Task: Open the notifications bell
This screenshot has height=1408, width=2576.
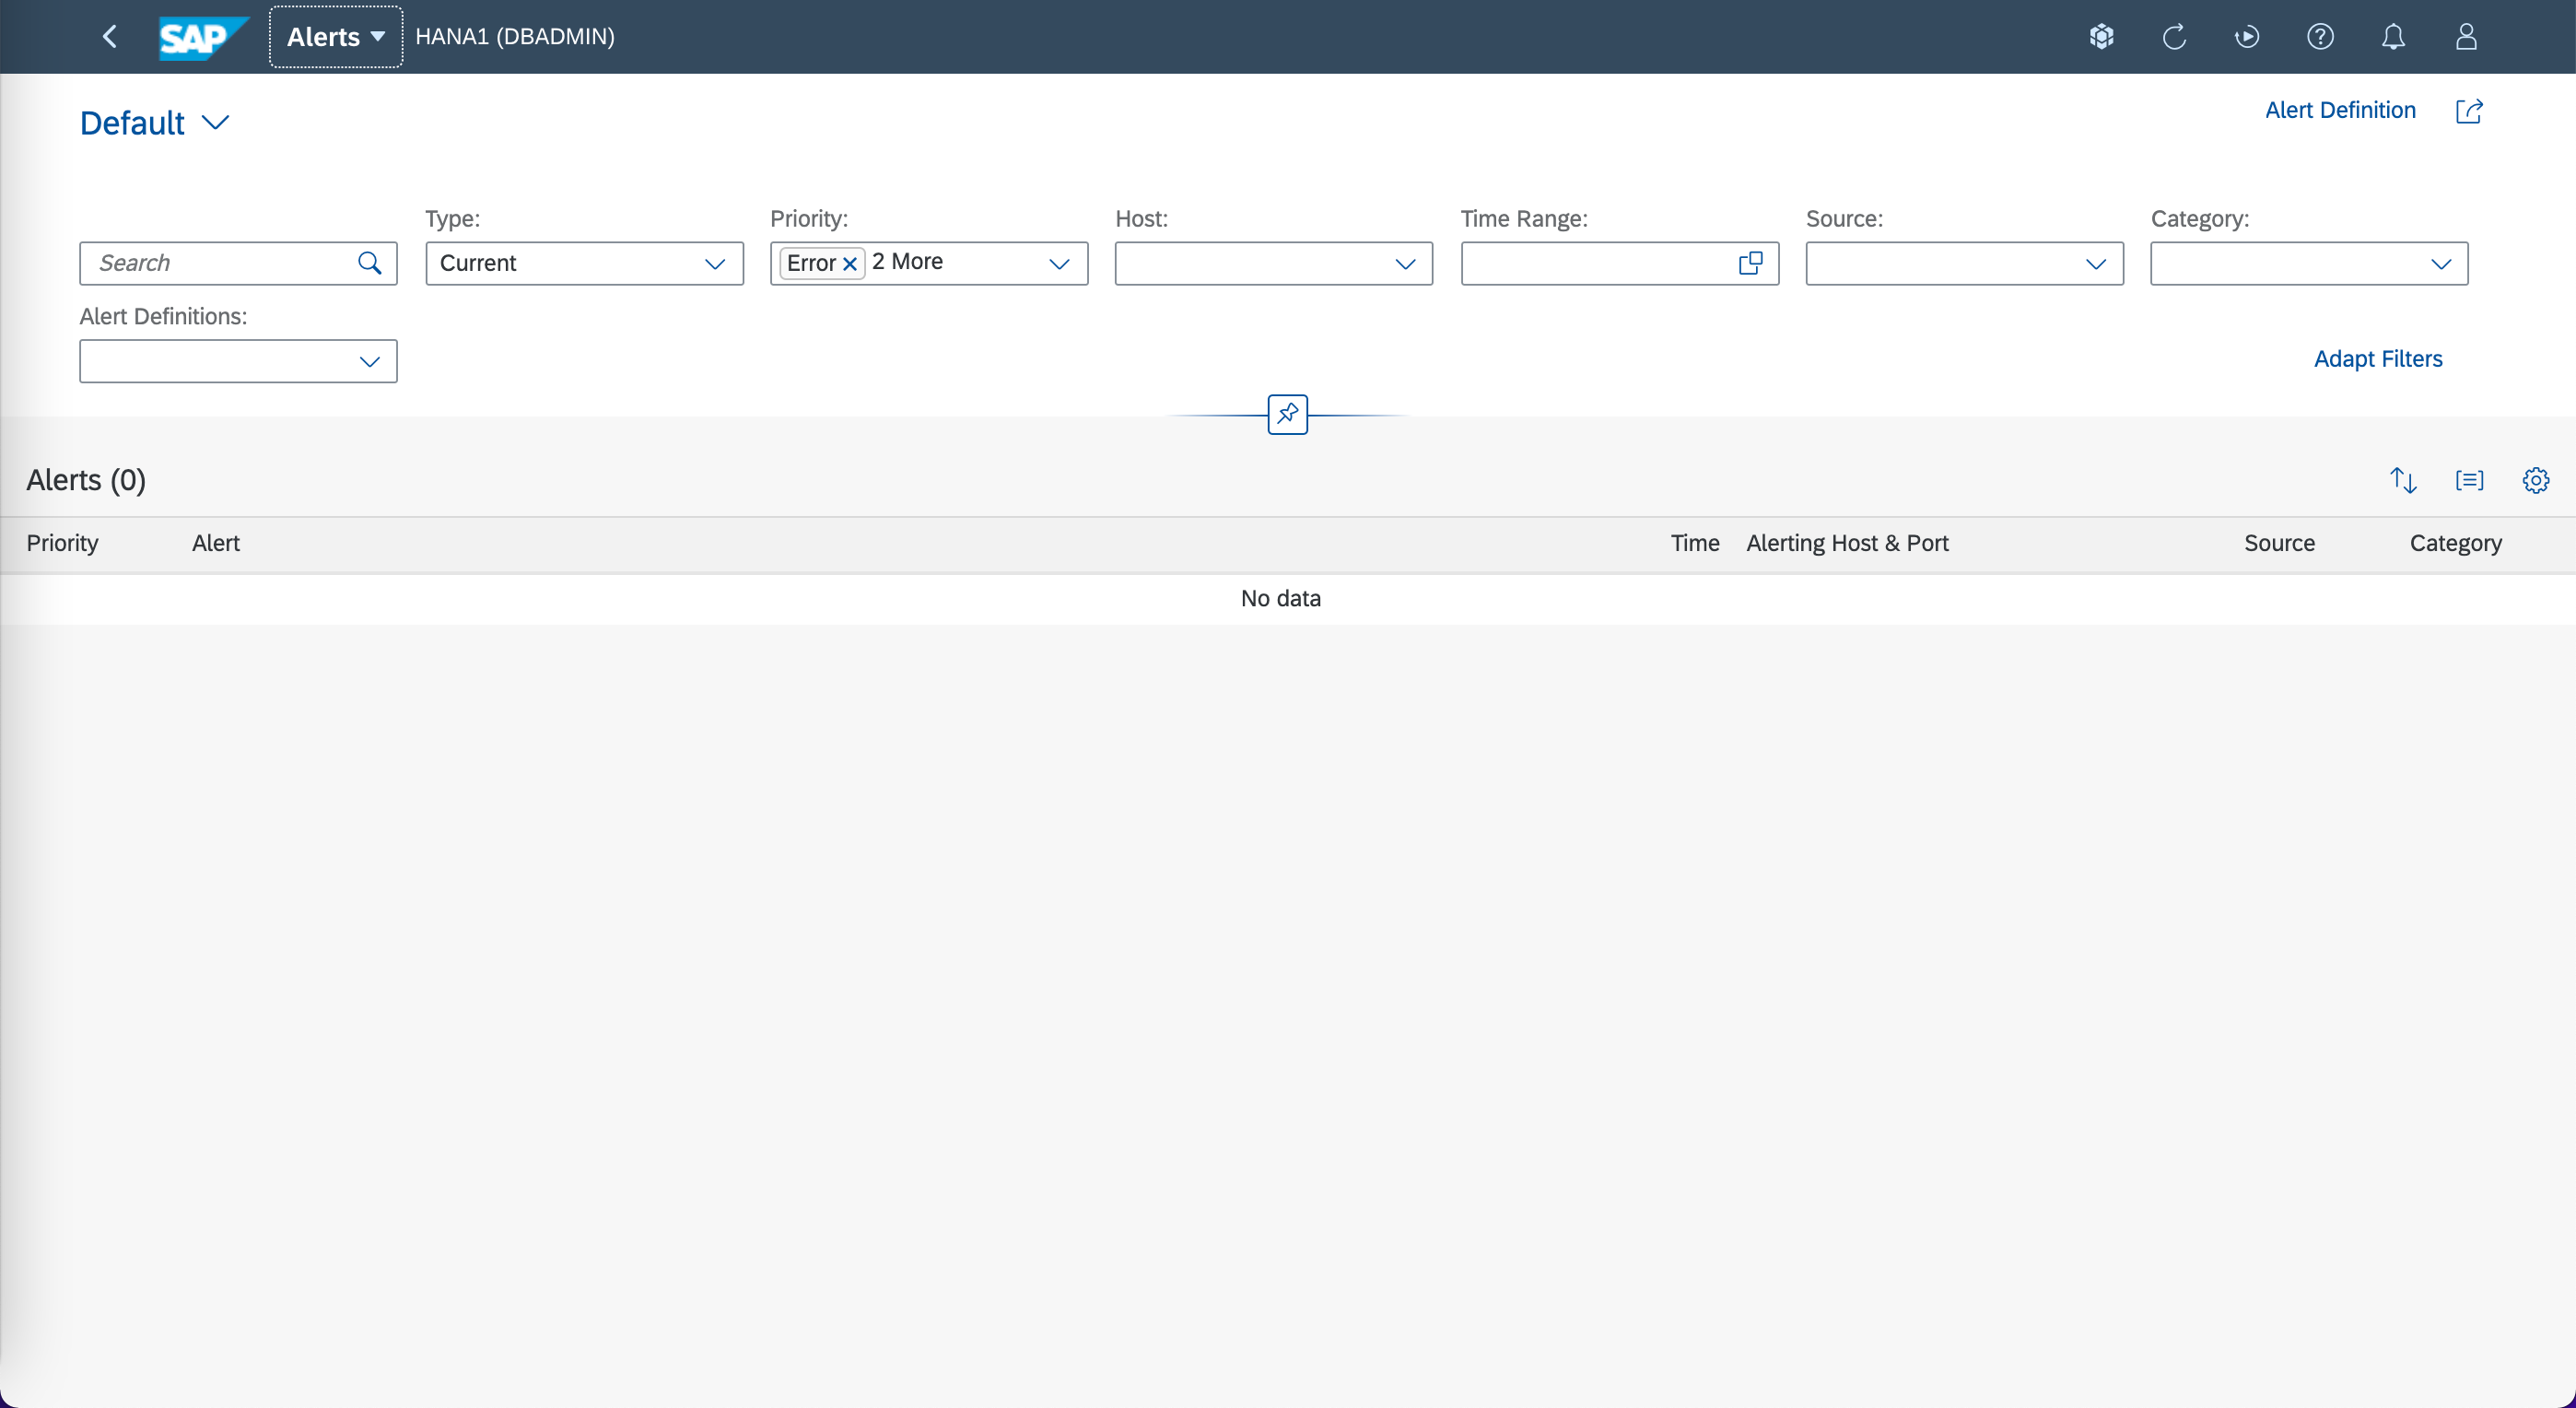Action: coord(2393,37)
